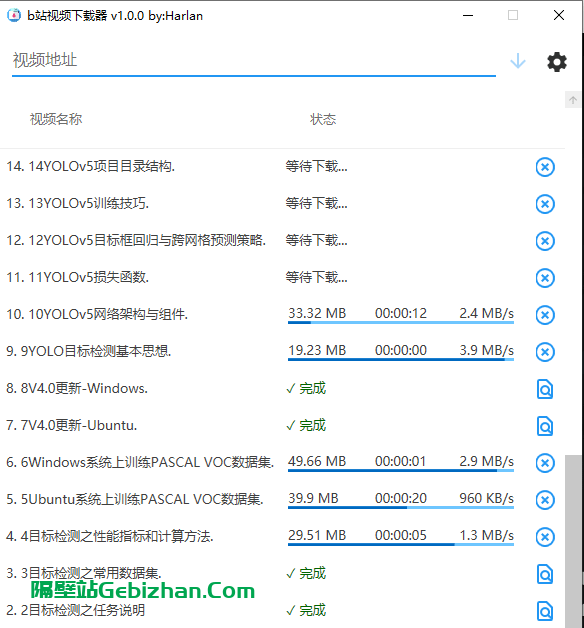Stop downloading 9YOLO目标检测基本思想
This screenshot has width=584, height=628.
pos(545,352)
